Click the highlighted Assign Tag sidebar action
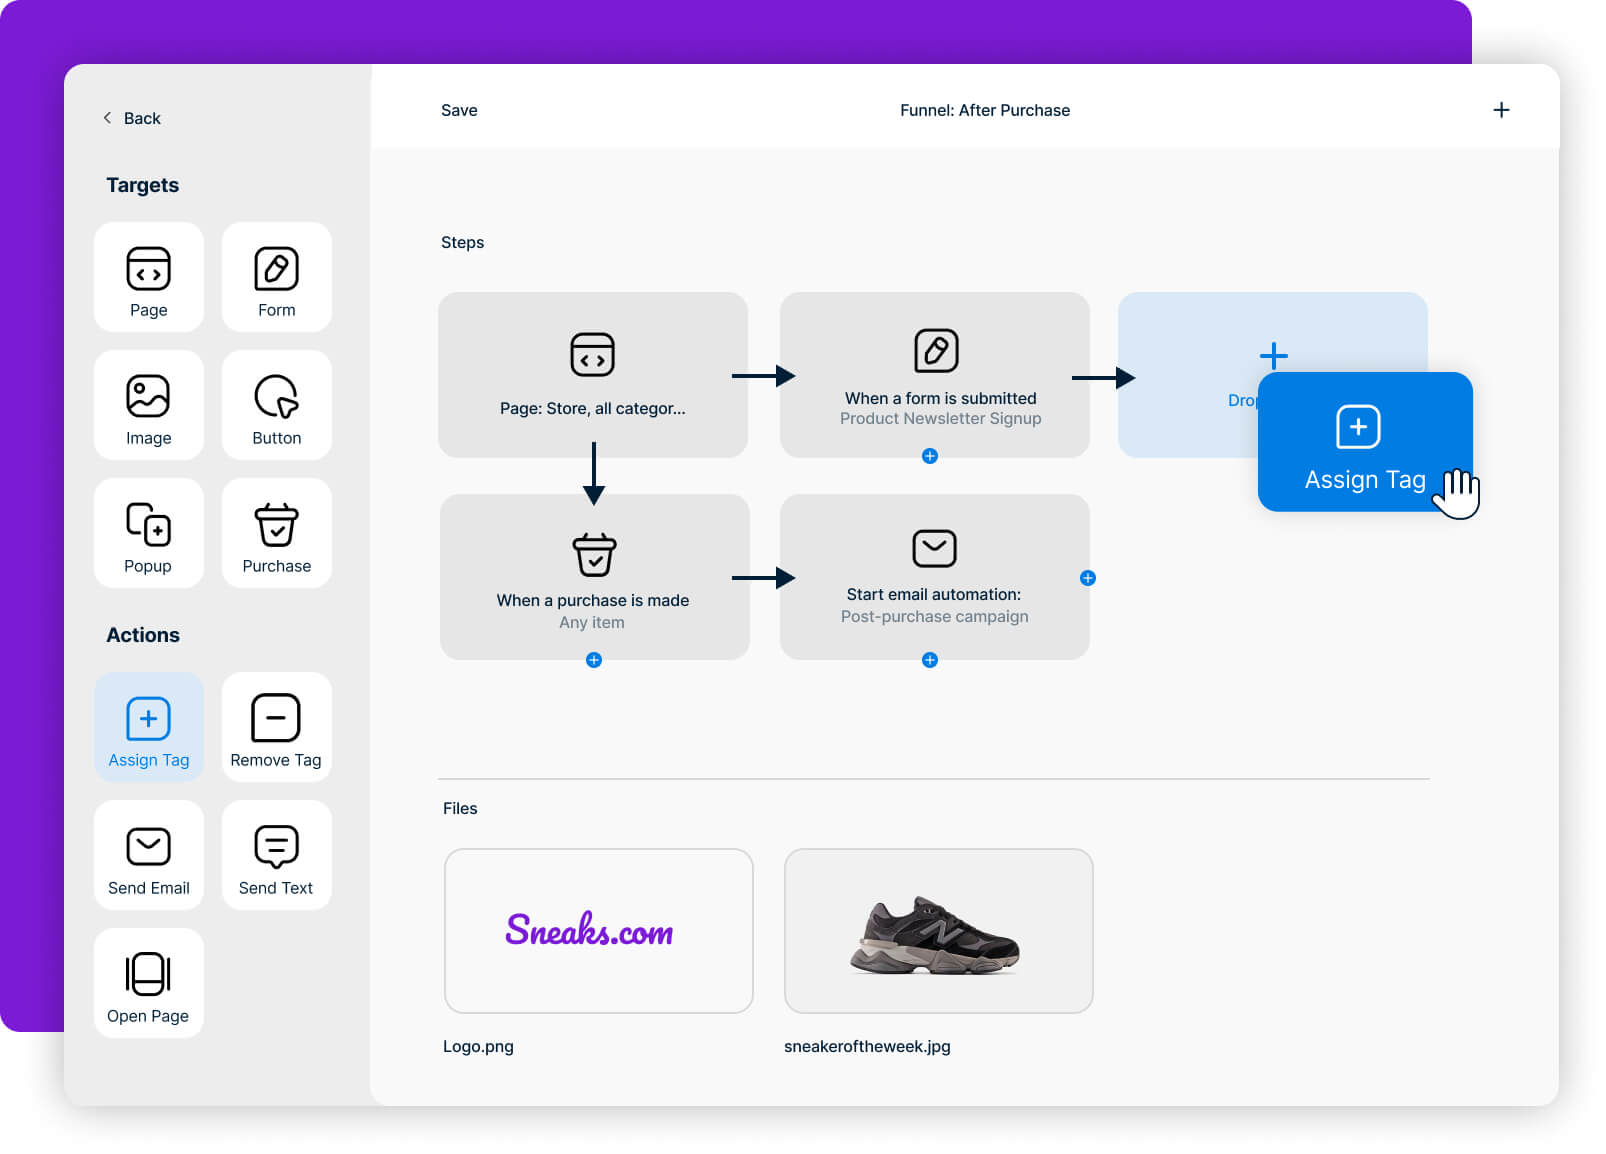 pyautogui.click(x=148, y=727)
